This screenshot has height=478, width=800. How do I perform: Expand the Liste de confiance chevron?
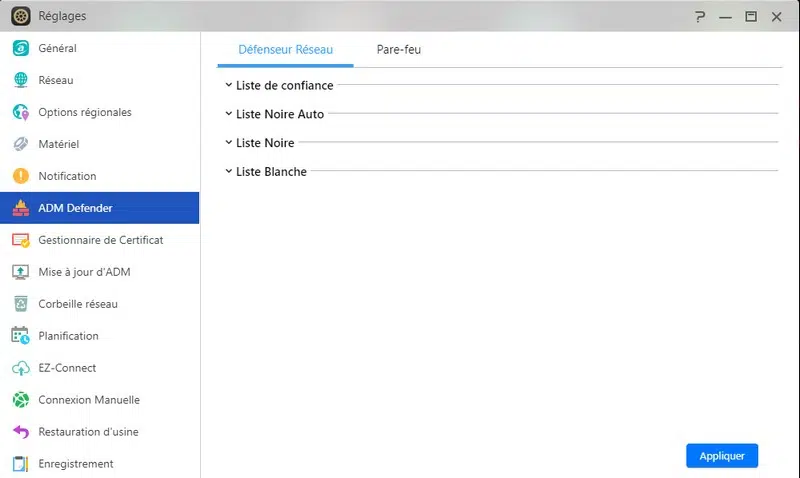[x=229, y=85]
